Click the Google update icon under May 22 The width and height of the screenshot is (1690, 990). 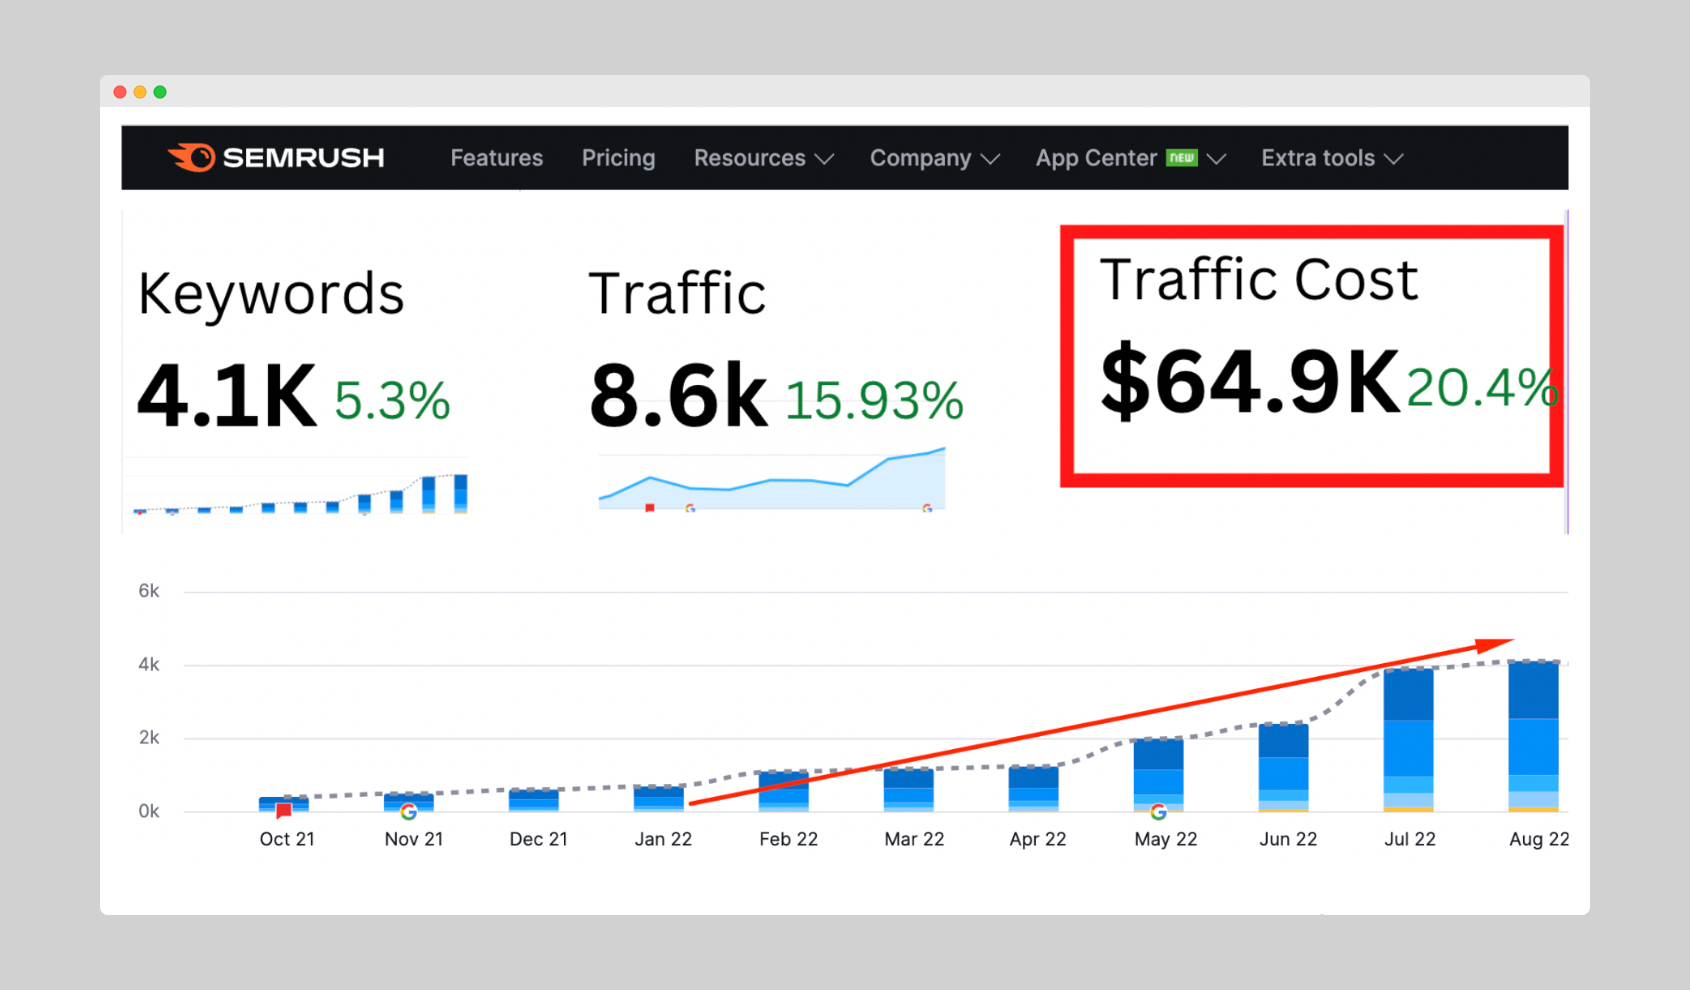point(1158,812)
